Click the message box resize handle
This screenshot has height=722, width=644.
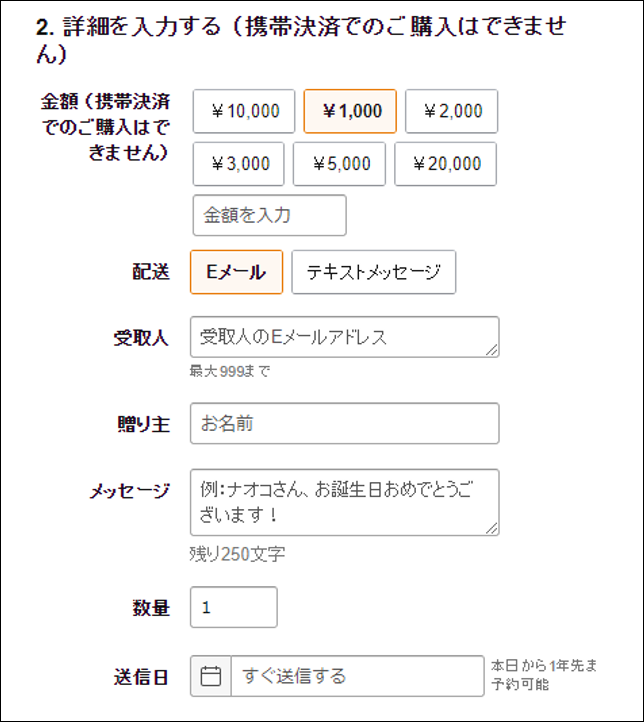492,528
